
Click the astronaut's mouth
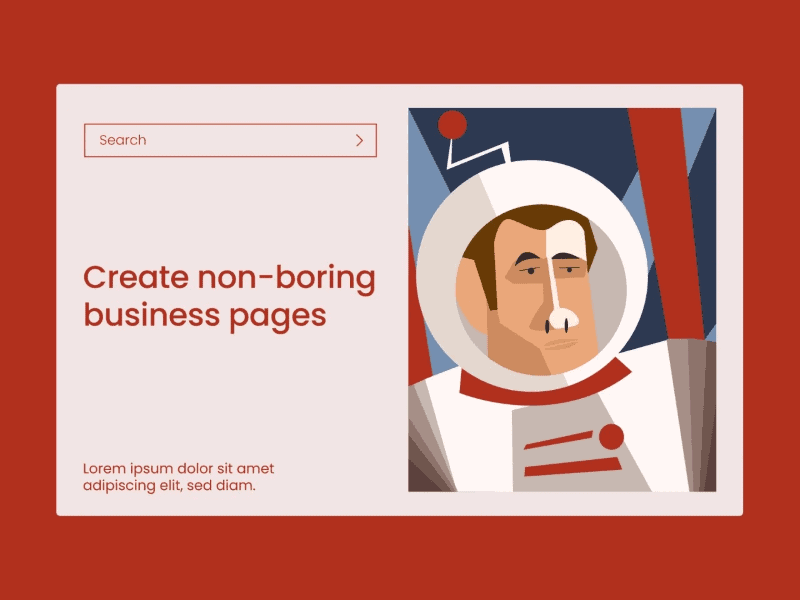coord(560,344)
